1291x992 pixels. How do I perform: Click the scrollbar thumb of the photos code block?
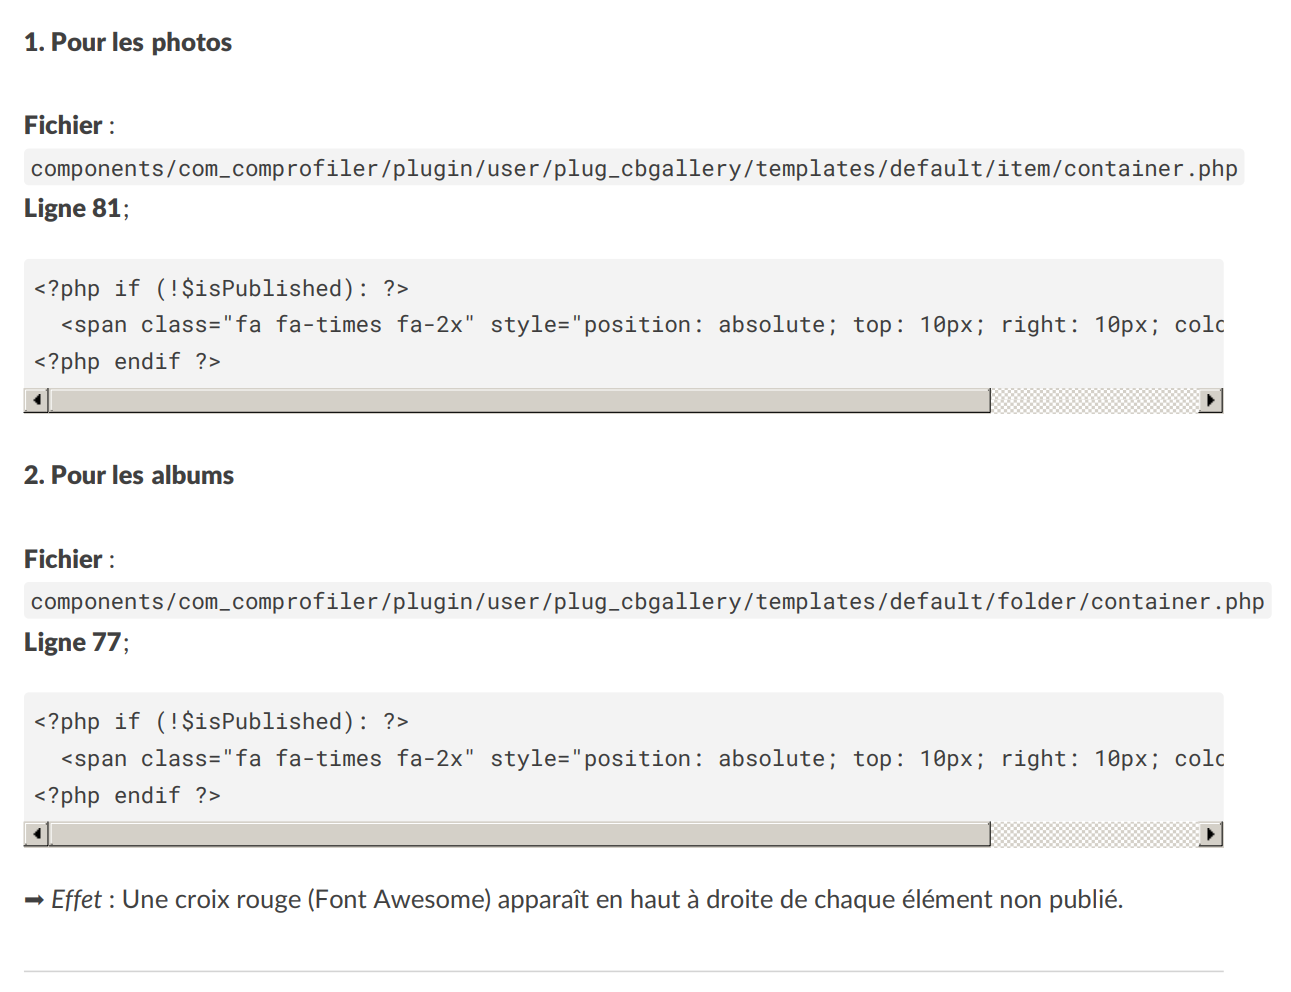click(520, 401)
